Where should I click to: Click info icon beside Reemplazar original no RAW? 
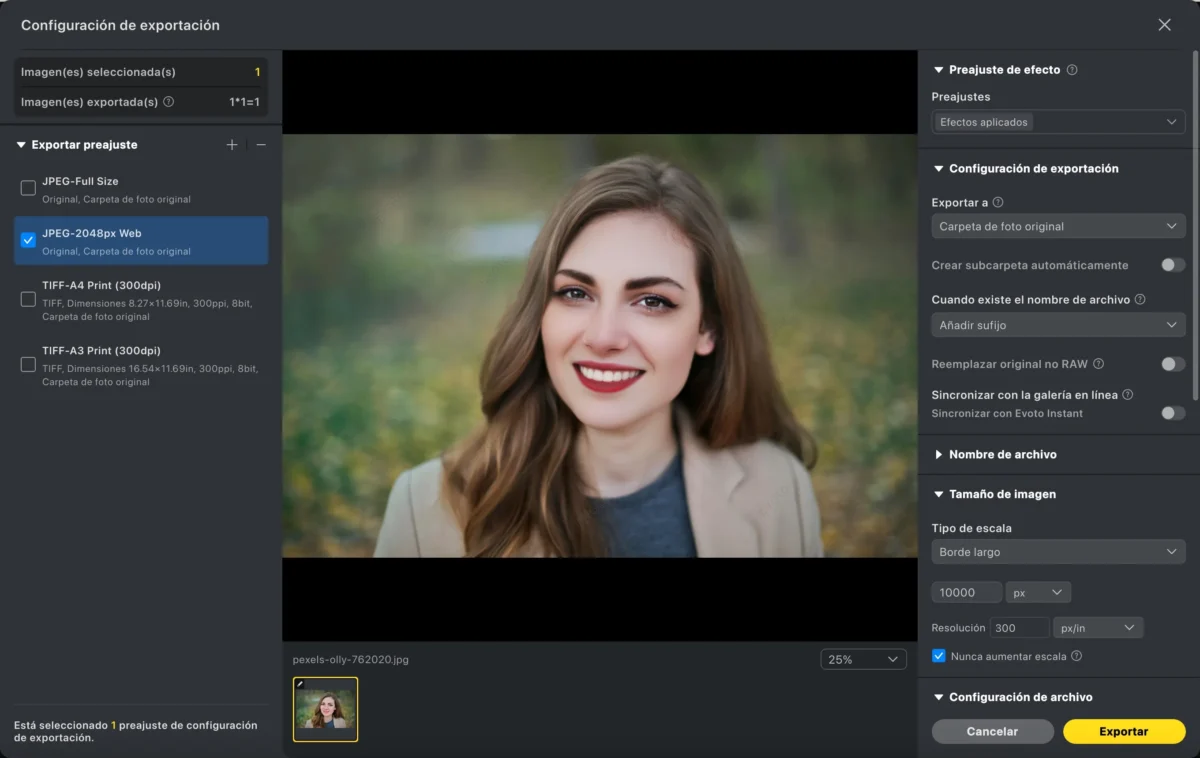[1098, 364]
